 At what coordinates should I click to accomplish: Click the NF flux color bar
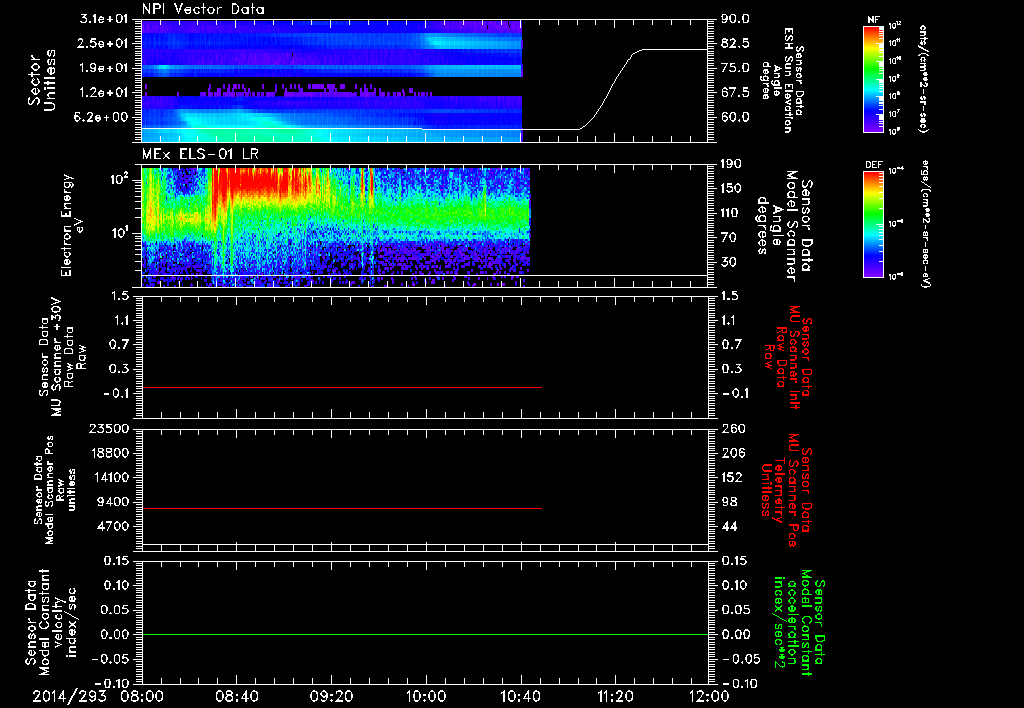click(873, 78)
